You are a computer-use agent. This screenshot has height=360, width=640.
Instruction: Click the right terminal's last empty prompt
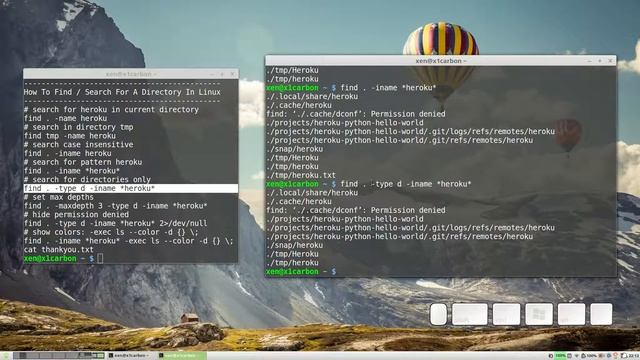[x=301, y=272]
